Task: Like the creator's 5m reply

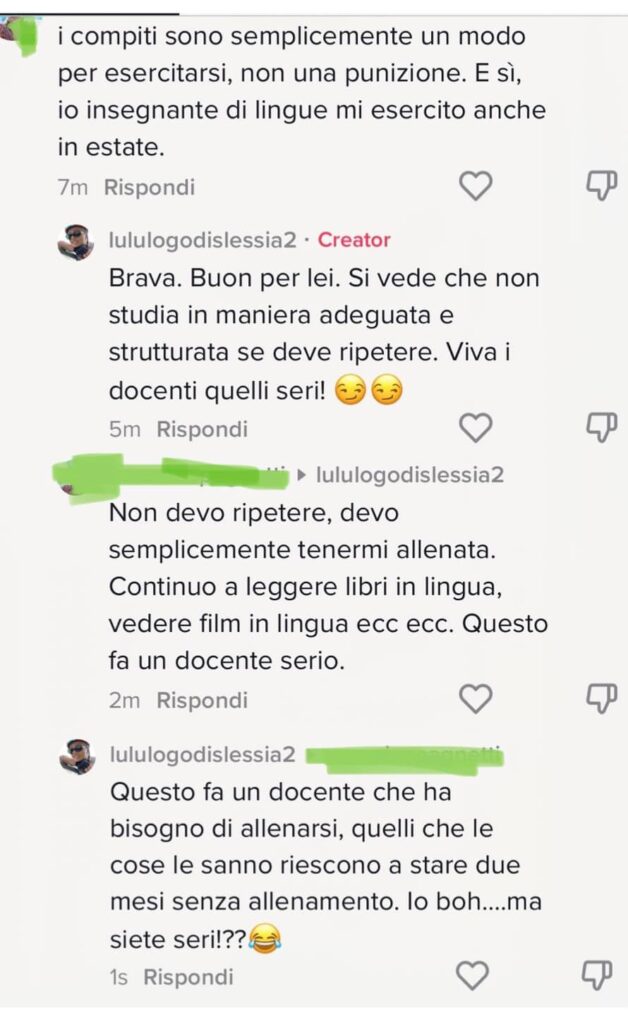Action: [476, 428]
